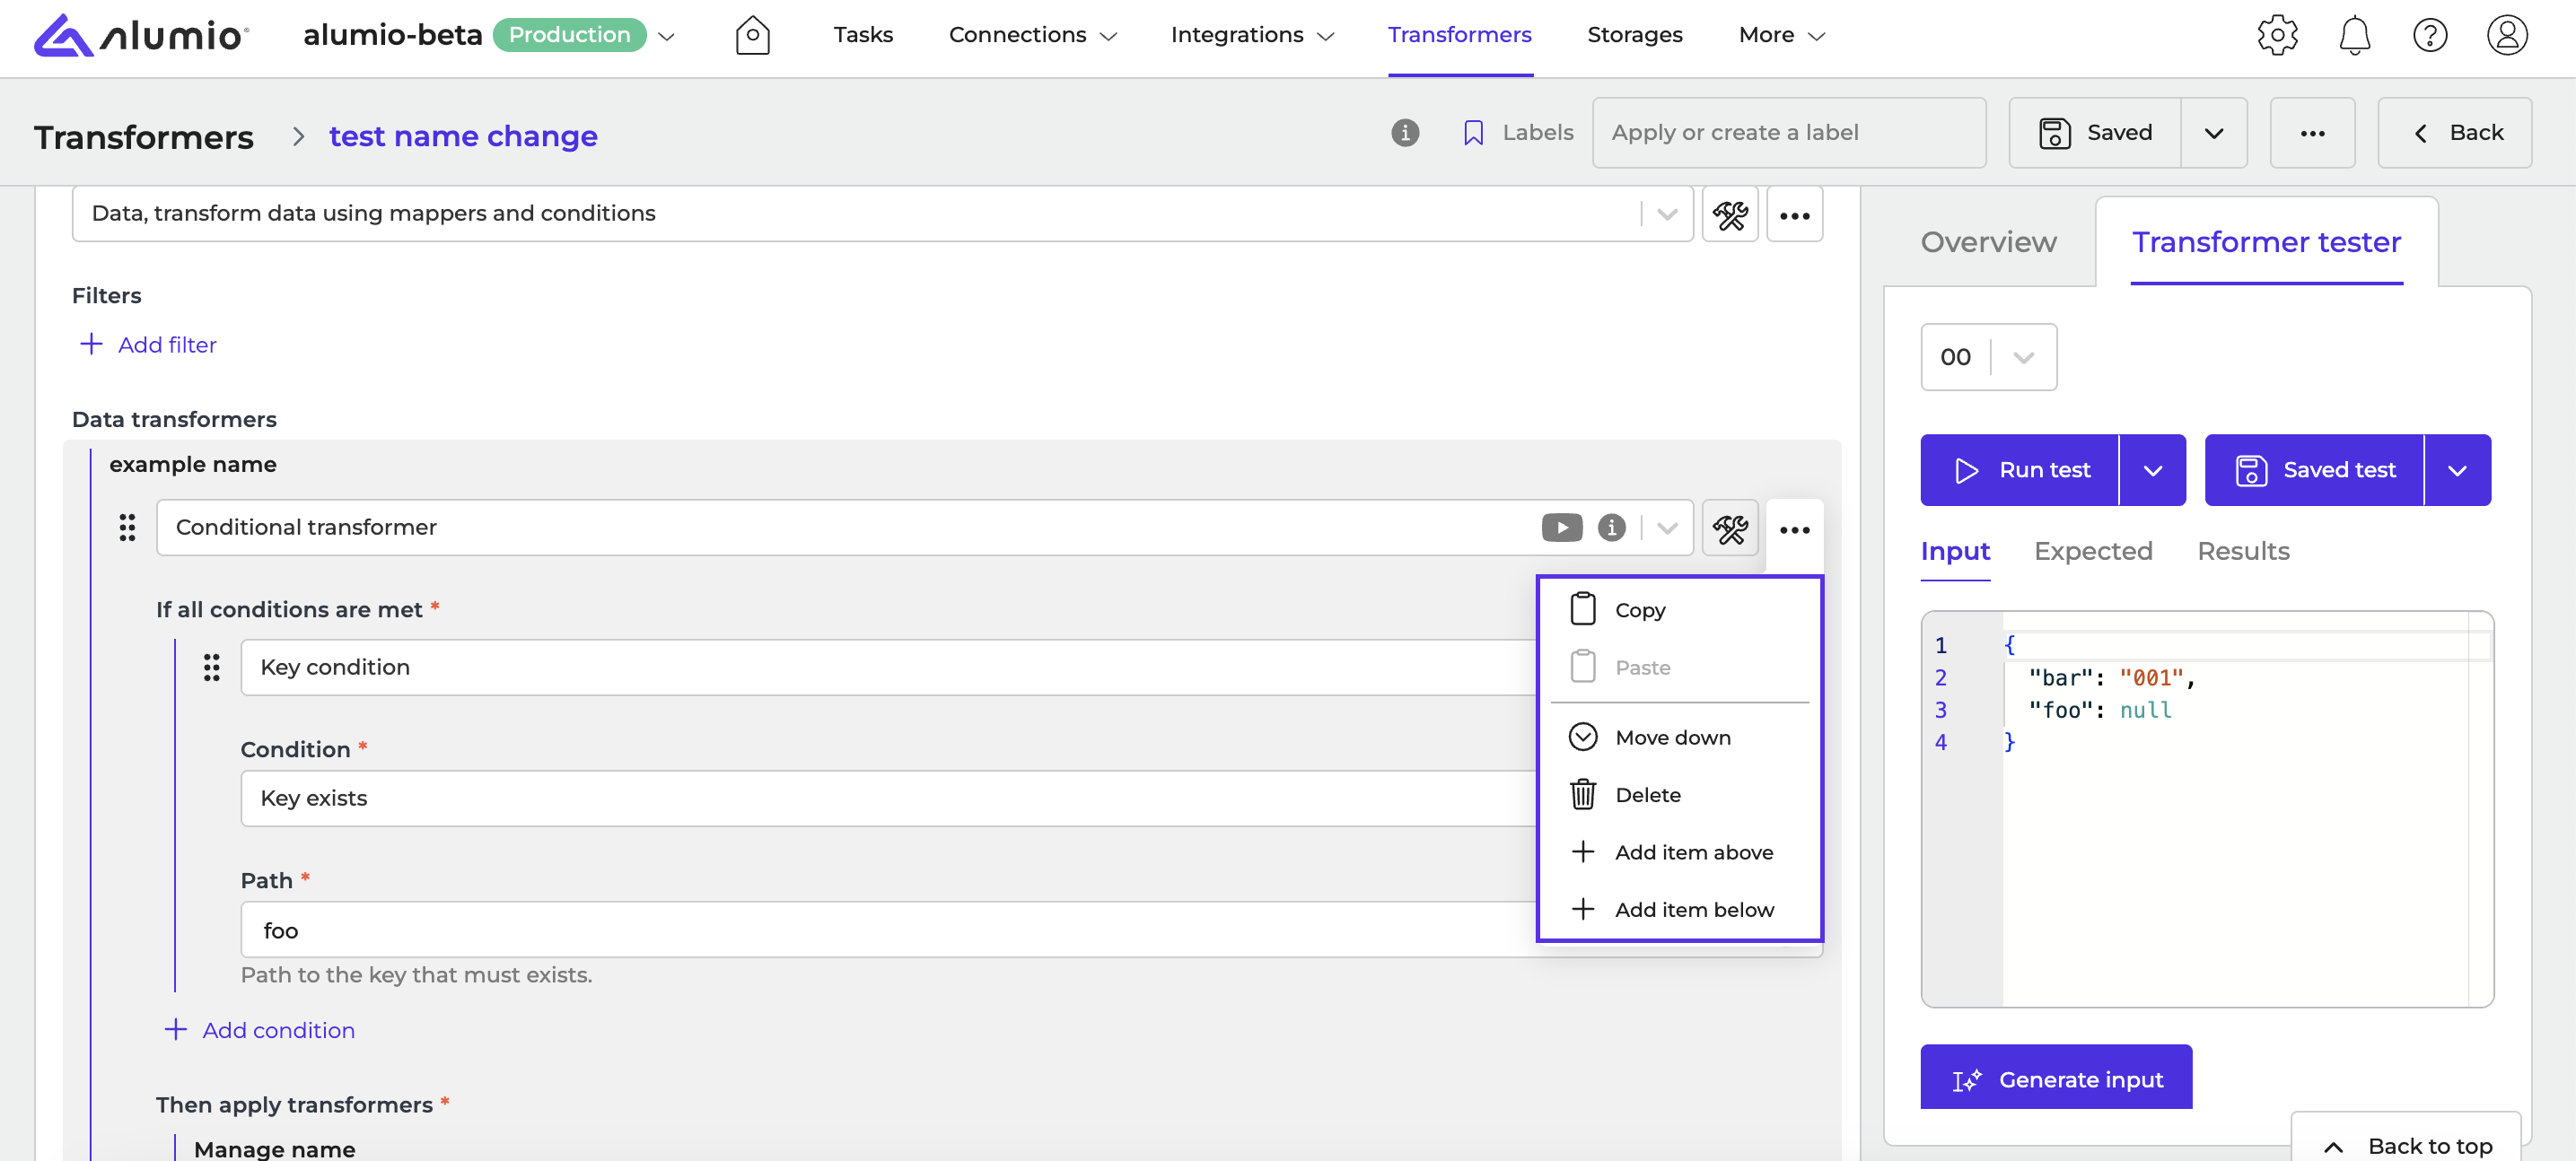
Task: Play the Conditional transformer video tutorial
Action: [x=1561, y=527]
